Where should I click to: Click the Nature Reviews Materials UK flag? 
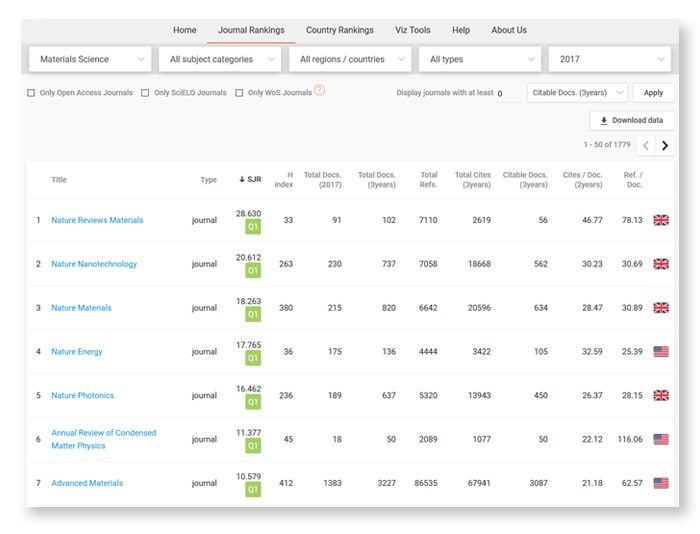click(661, 220)
